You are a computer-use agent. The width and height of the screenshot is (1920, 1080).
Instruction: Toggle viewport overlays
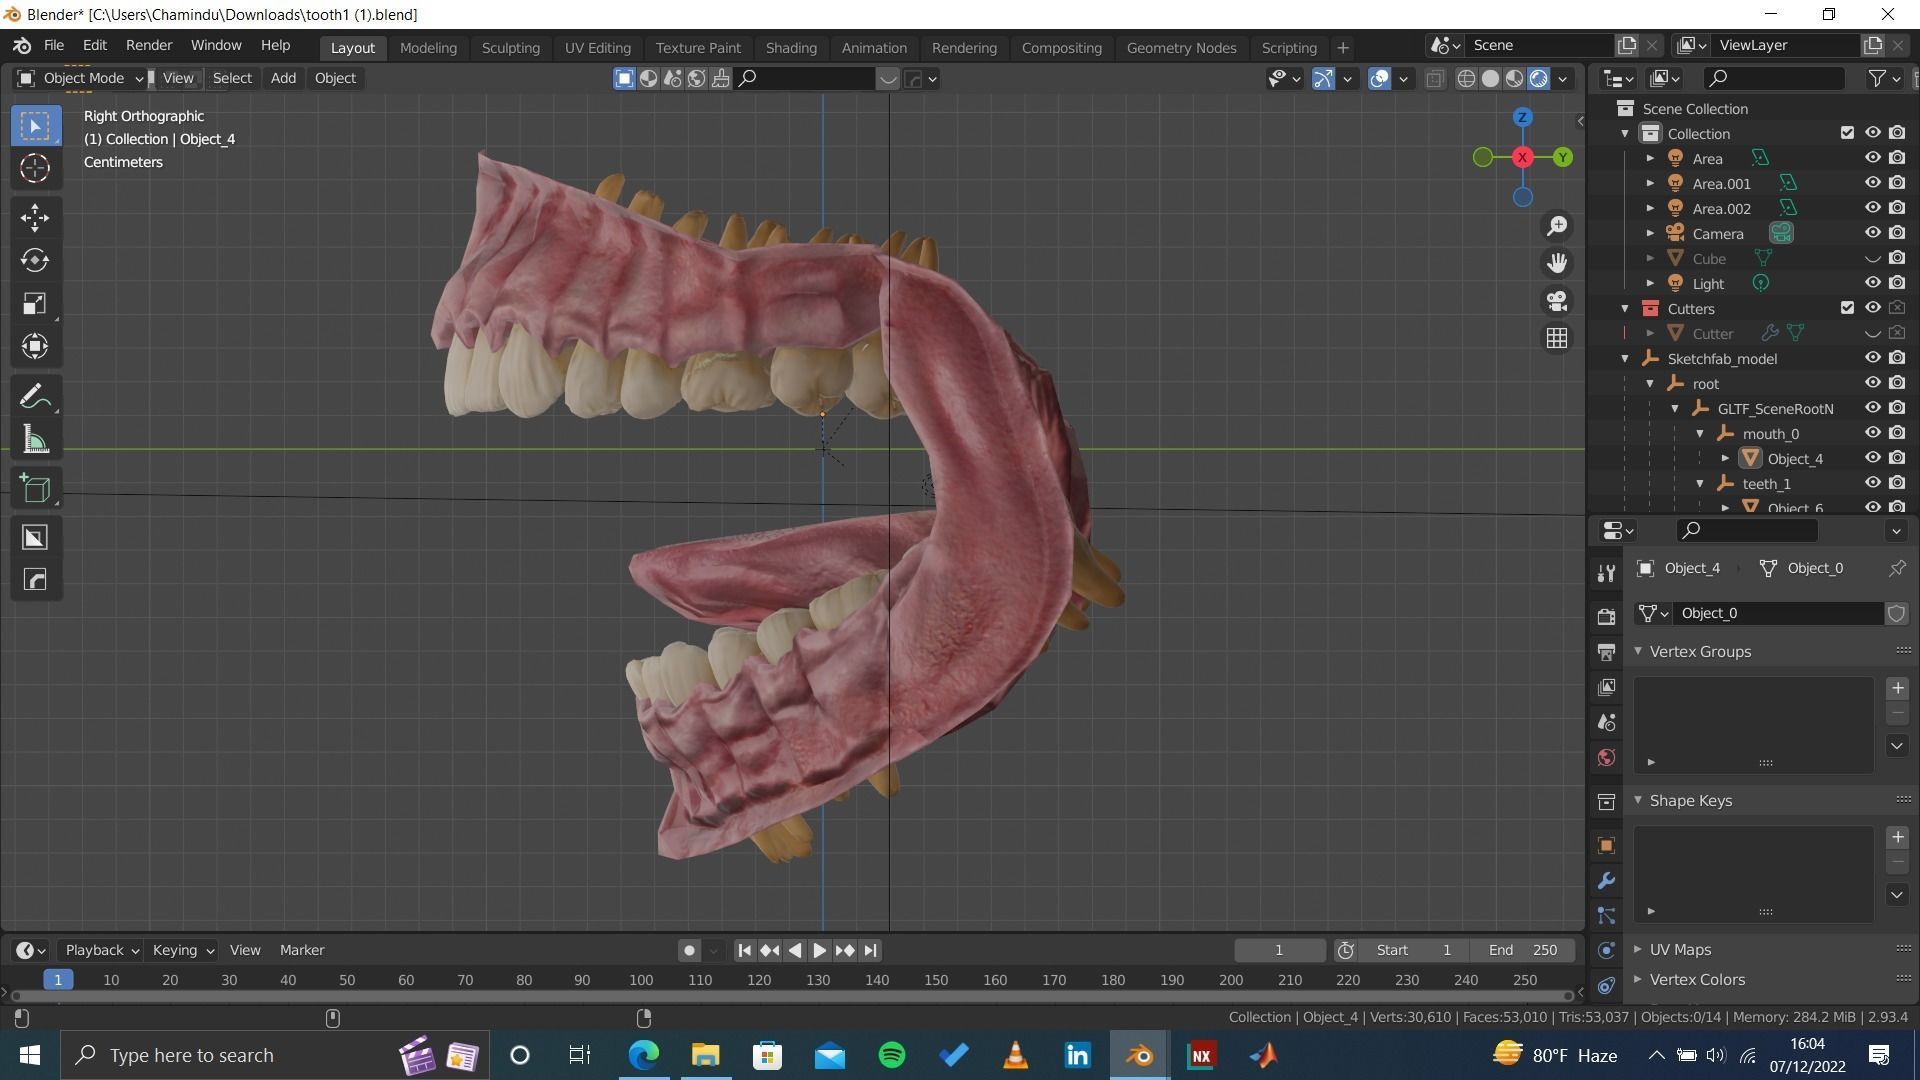[x=1379, y=78]
